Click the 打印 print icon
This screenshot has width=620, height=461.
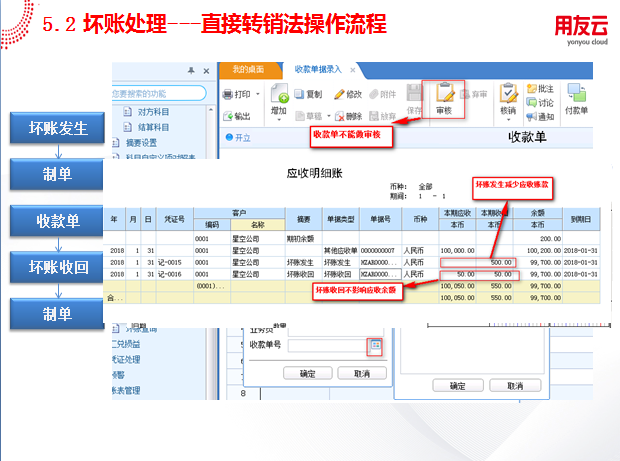coord(227,94)
